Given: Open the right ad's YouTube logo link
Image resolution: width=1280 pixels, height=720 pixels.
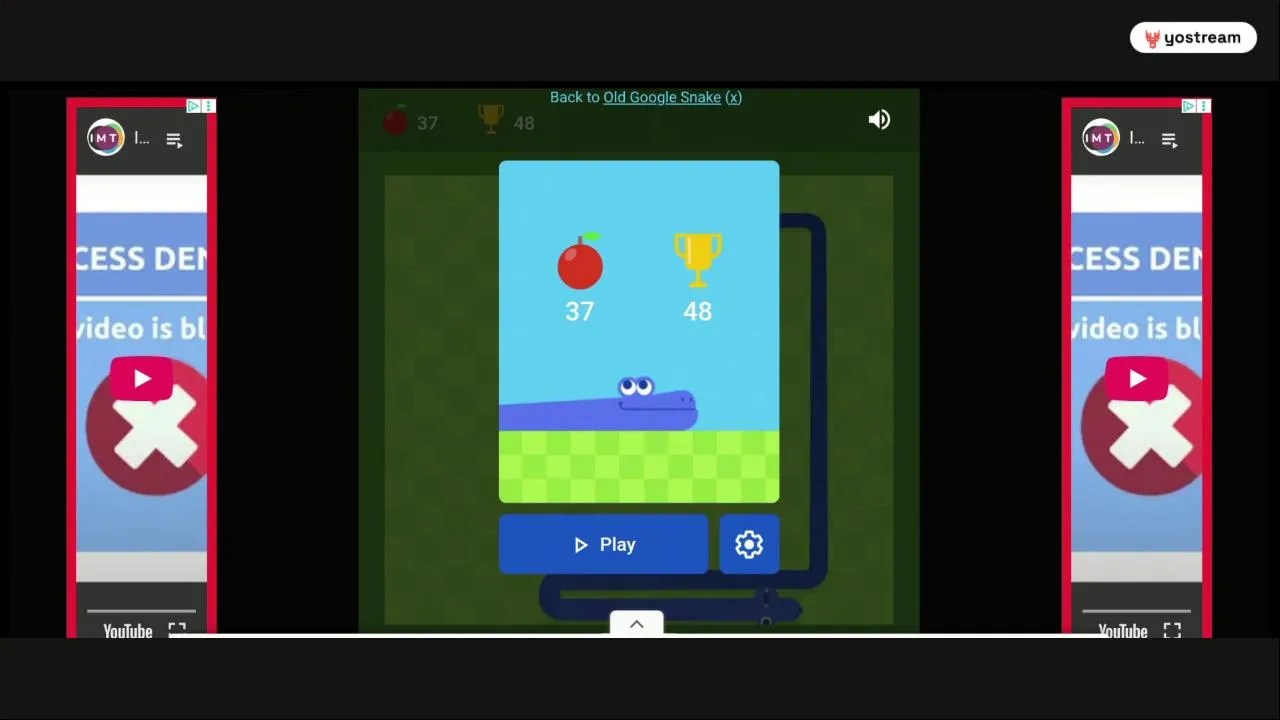Looking at the screenshot, I should pyautogui.click(x=1123, y=630).
